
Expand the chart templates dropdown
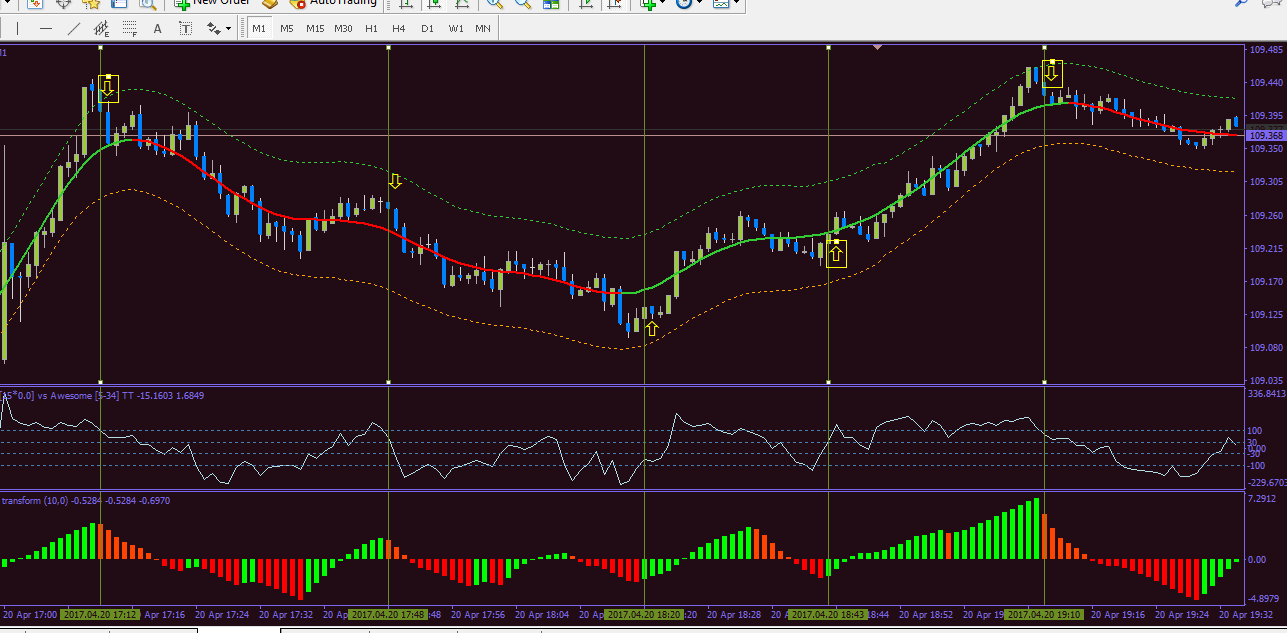pyautogui.click(x=737, y=3)
